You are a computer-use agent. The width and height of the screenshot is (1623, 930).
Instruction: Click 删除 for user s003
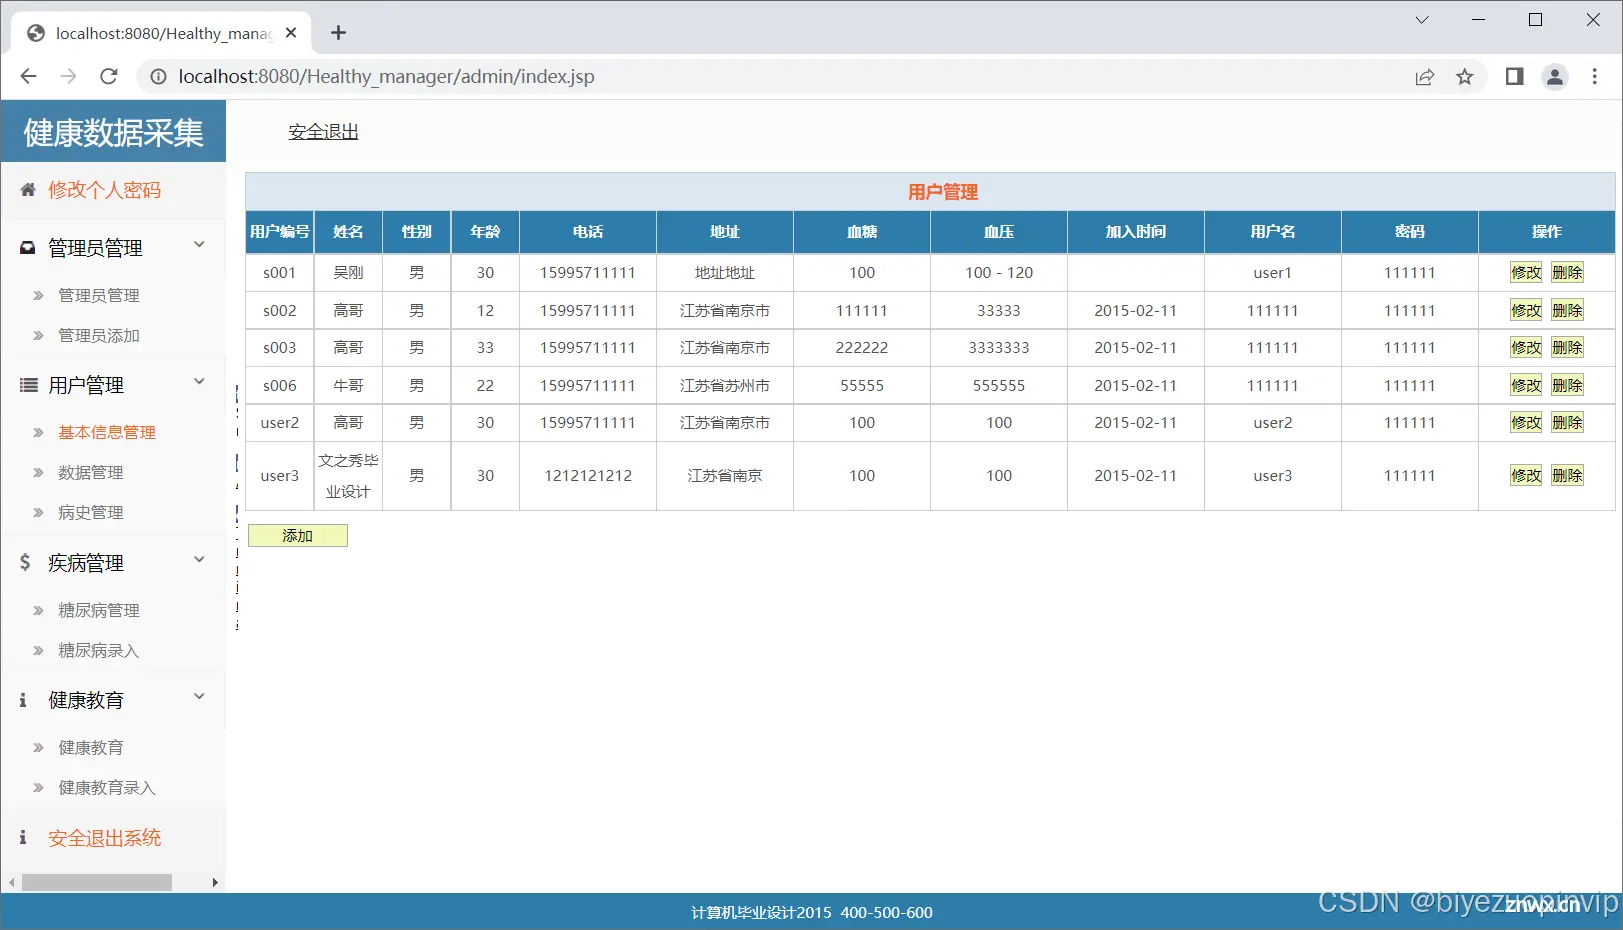click(x=1567, y=348)
